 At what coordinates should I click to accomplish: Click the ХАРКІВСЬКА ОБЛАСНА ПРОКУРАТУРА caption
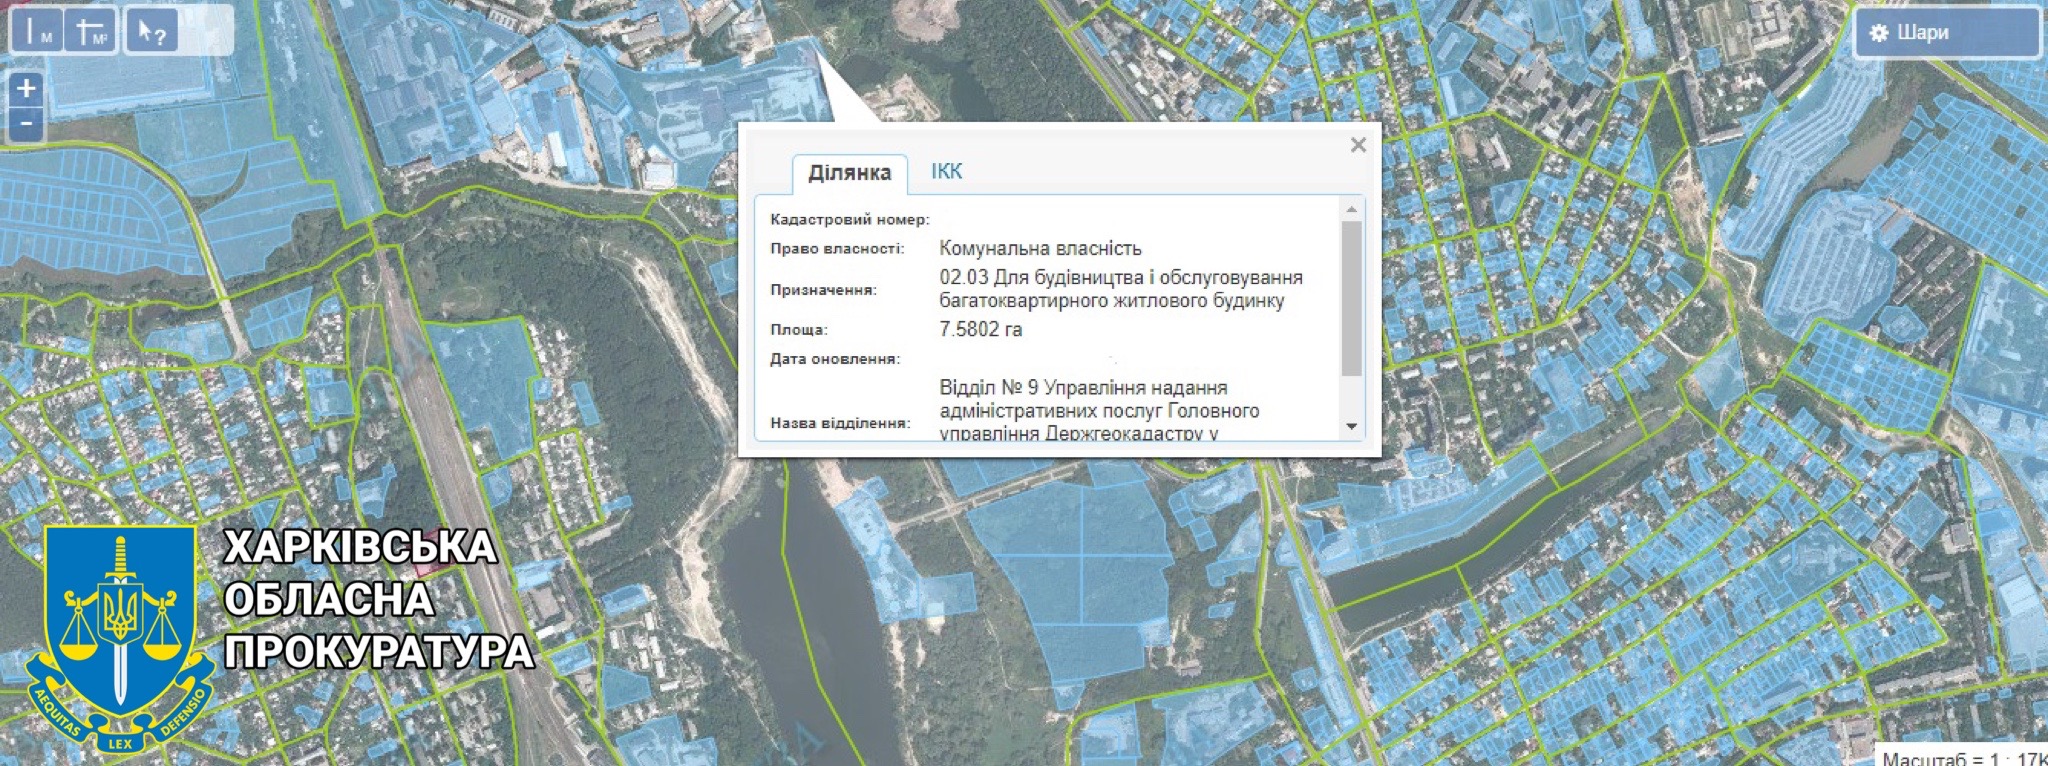click(376, 599)
